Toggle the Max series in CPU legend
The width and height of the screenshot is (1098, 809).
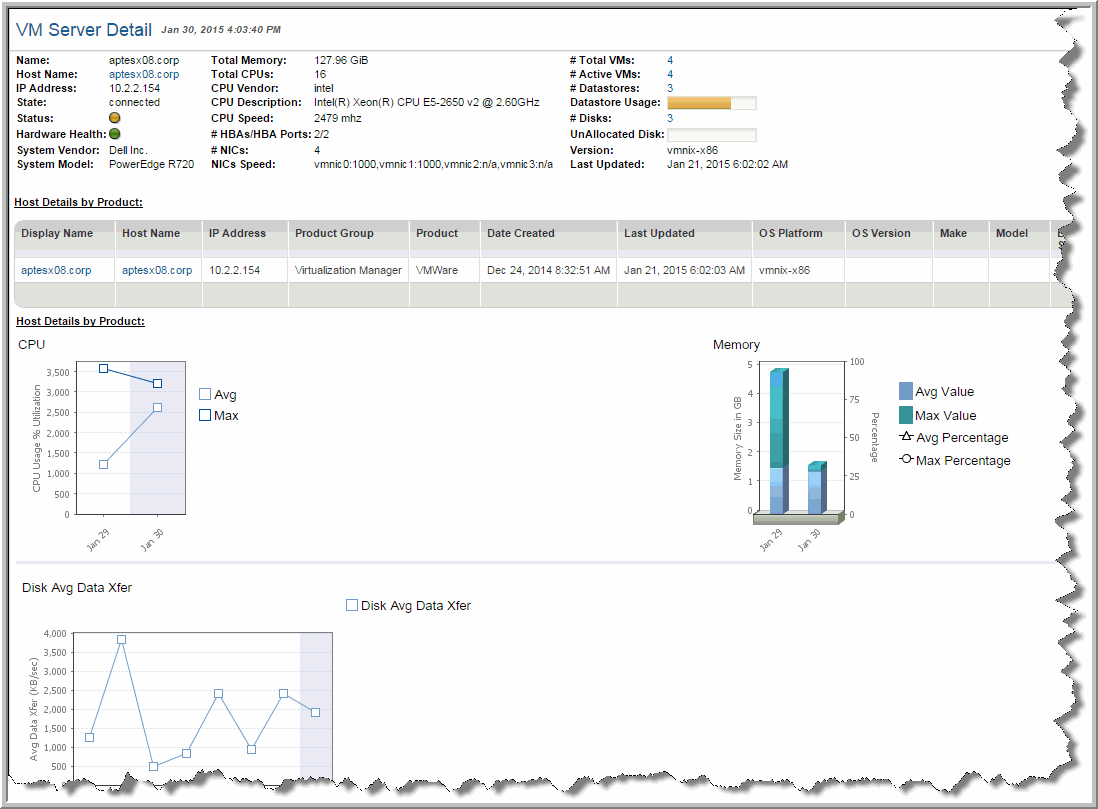tap(205, 415)
